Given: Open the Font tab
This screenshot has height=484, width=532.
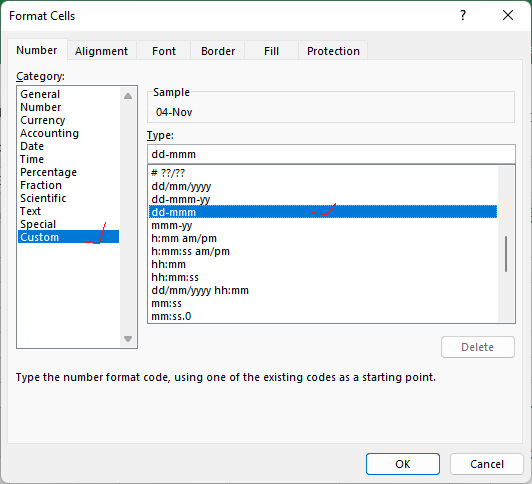Looking at the screenshot, I should [x=164, y=51].
